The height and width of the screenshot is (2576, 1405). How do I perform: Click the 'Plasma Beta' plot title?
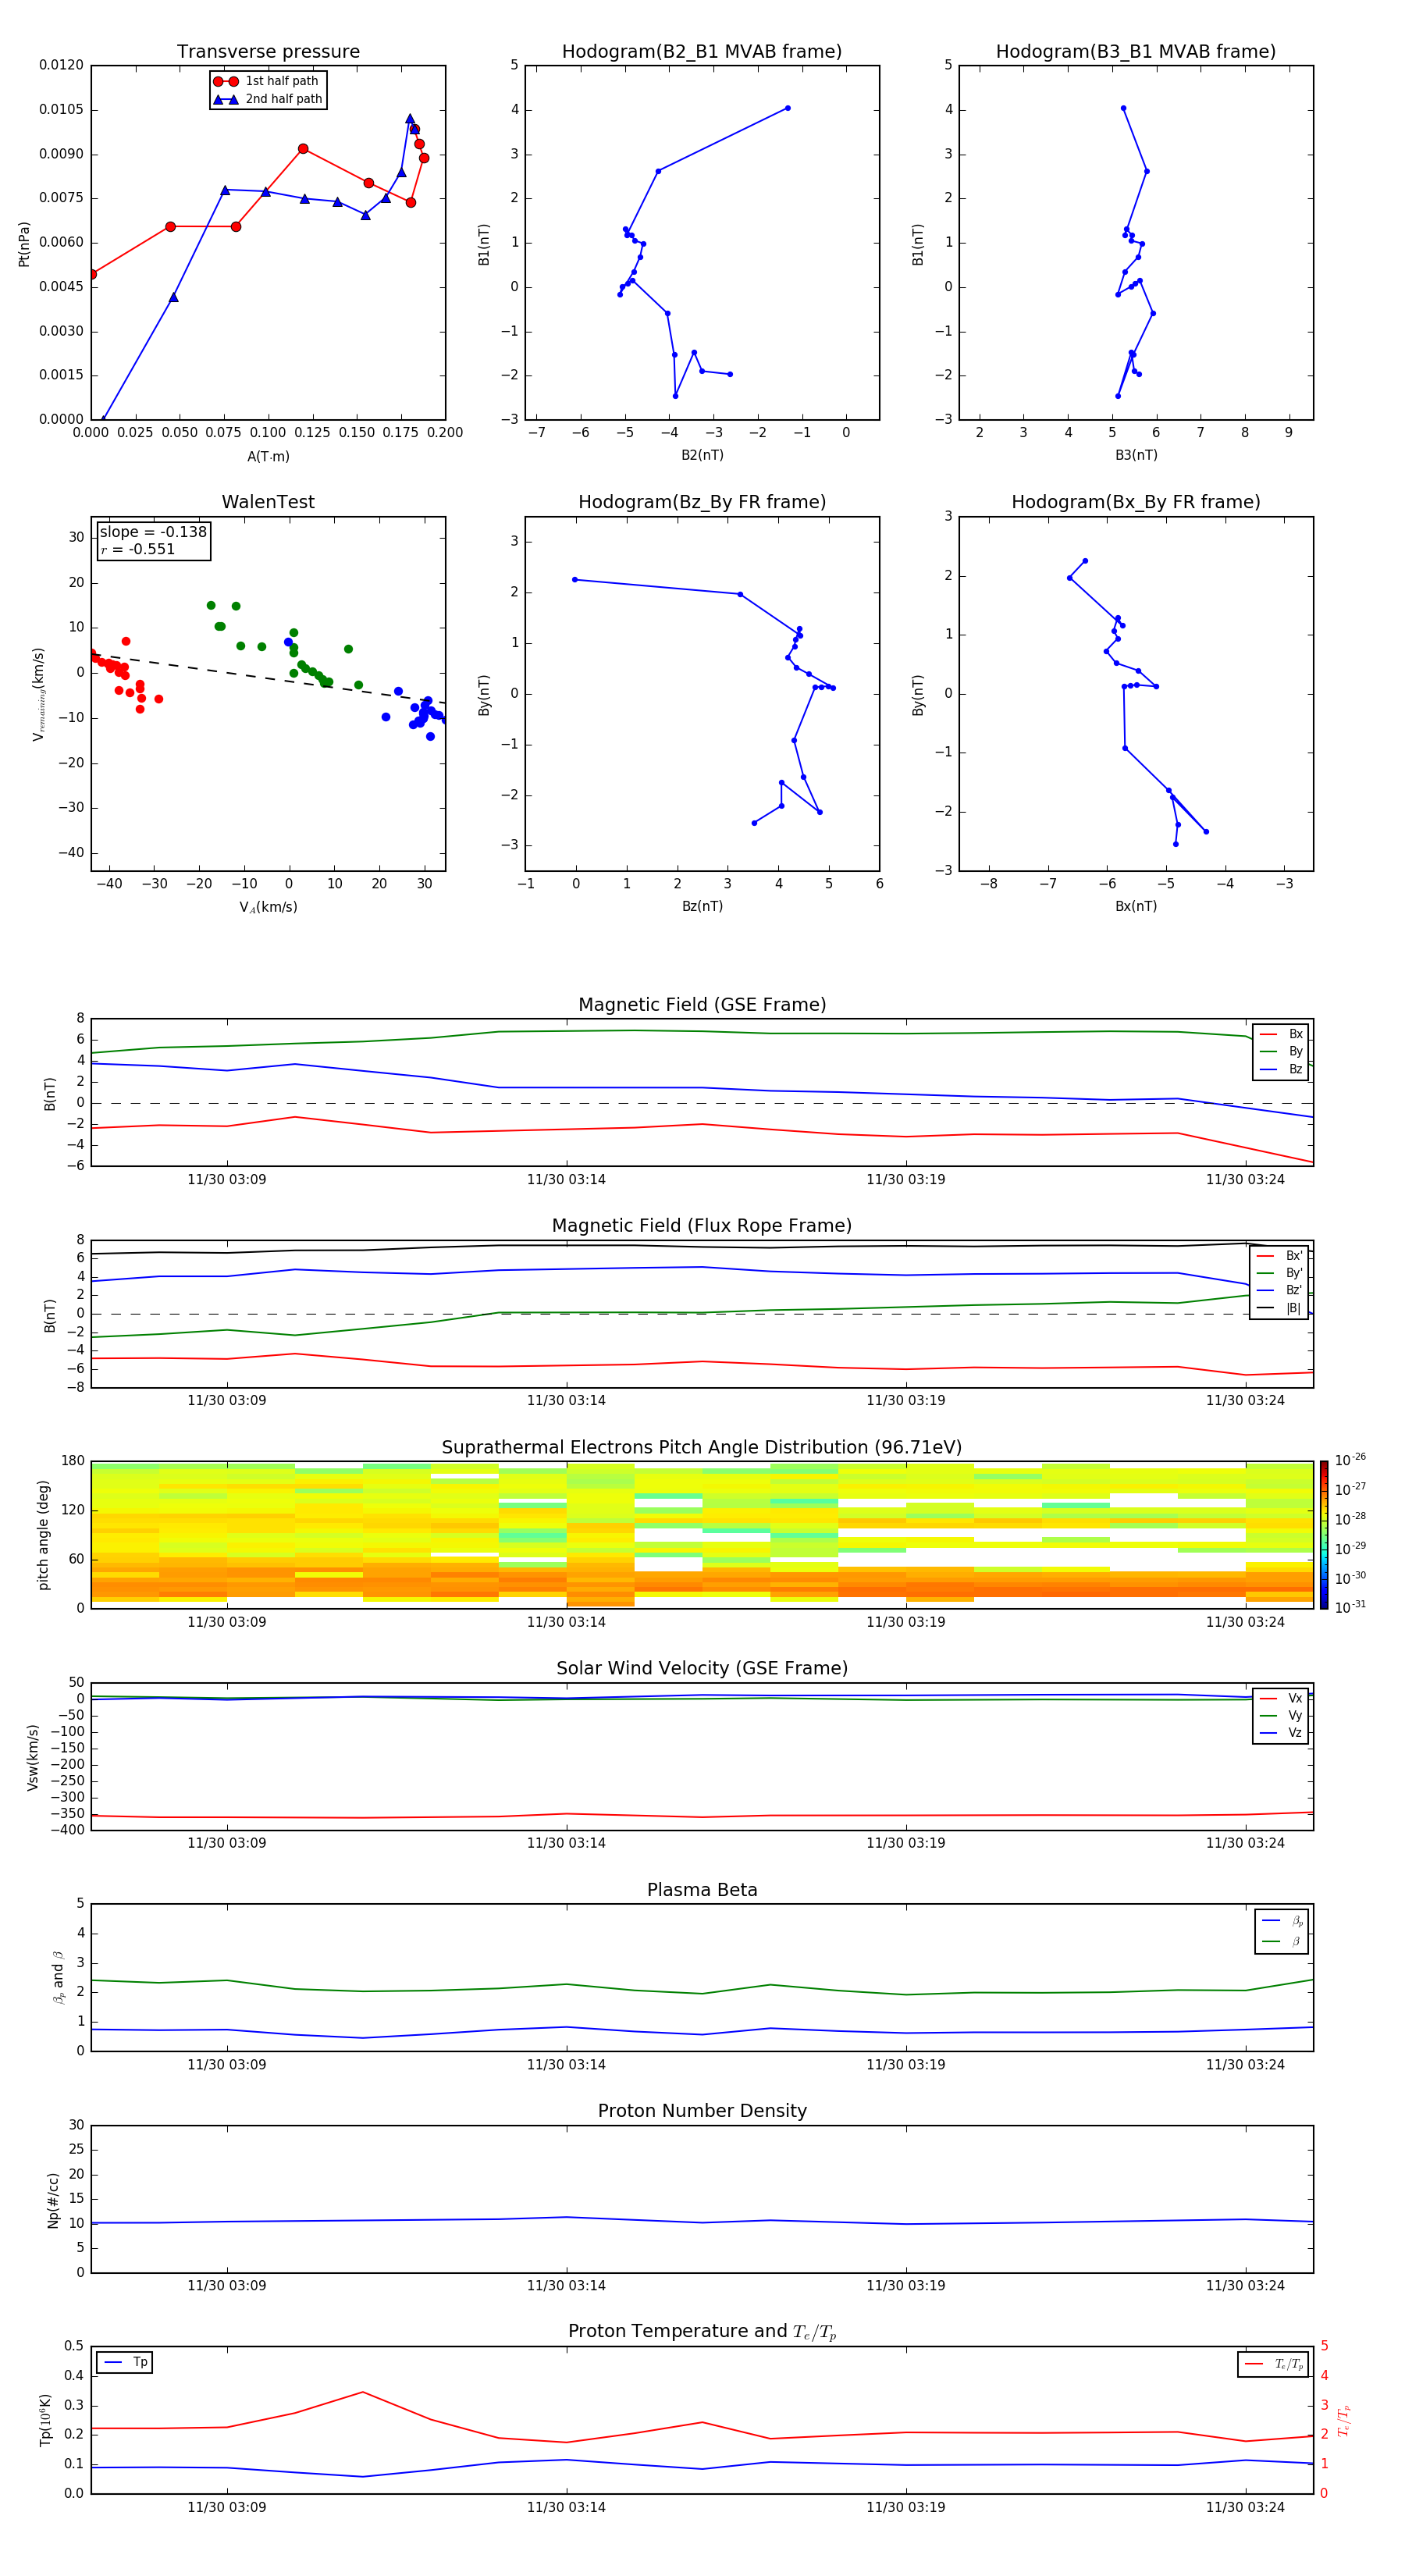702,1890
